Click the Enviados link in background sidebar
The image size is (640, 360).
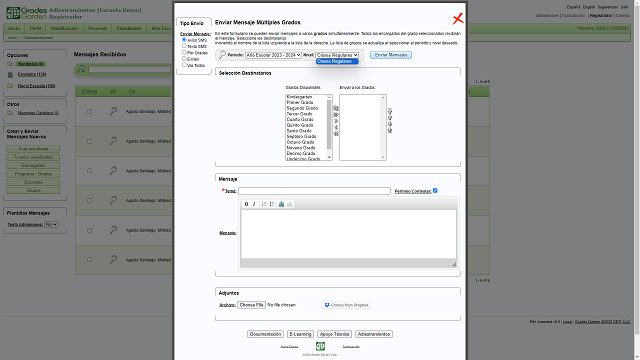click(32, 74)
